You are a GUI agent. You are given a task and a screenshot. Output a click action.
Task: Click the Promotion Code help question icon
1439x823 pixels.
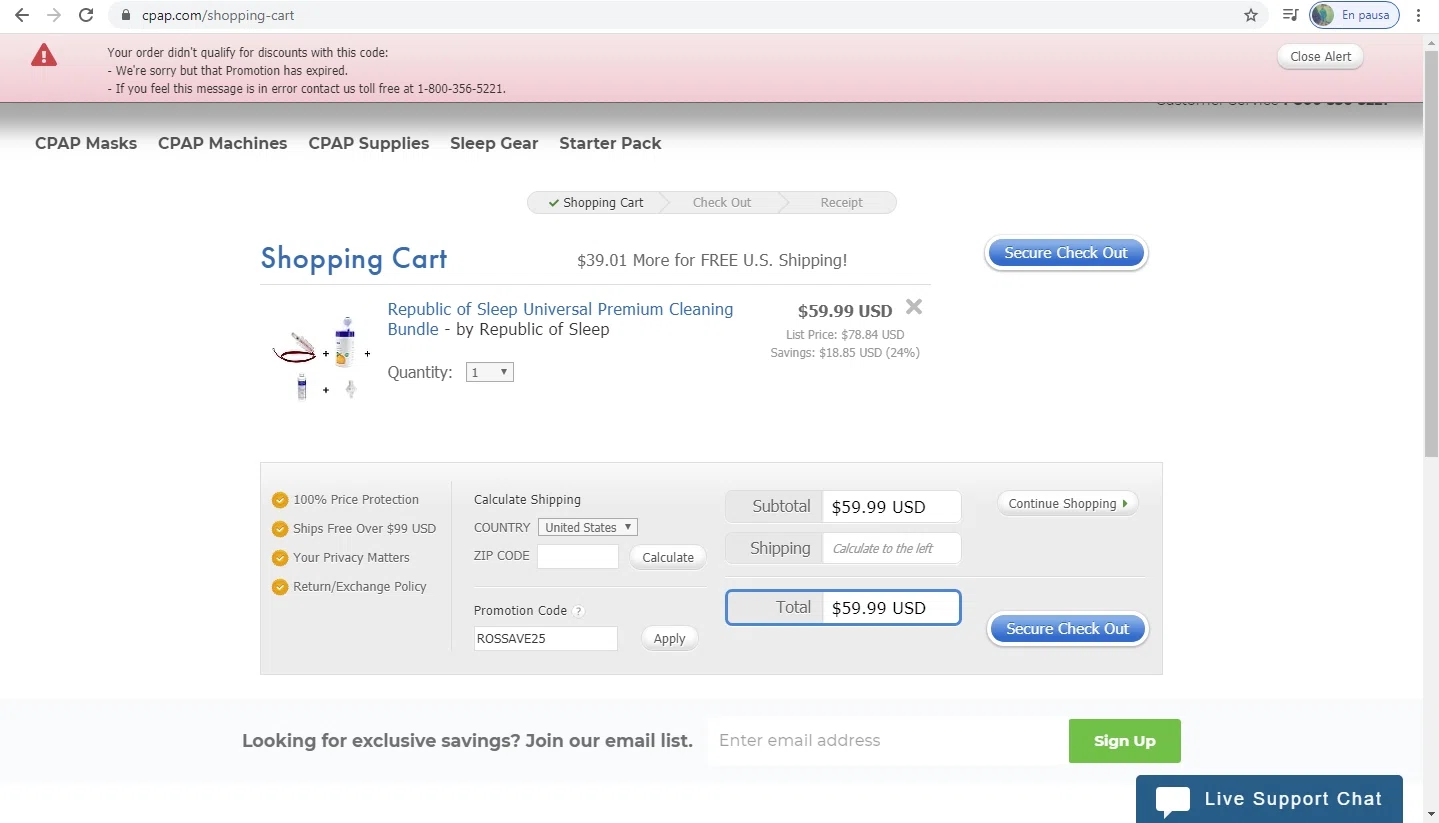coord(579,611)
